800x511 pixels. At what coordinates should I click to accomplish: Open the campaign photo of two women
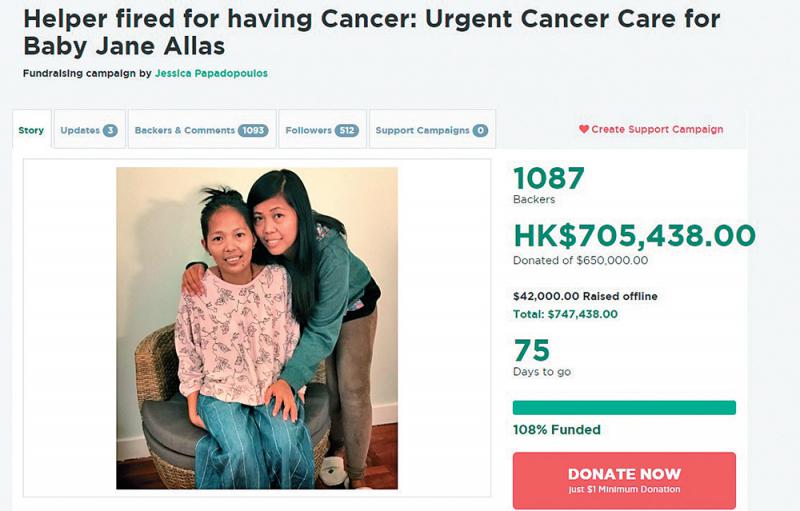click(257, 328)
